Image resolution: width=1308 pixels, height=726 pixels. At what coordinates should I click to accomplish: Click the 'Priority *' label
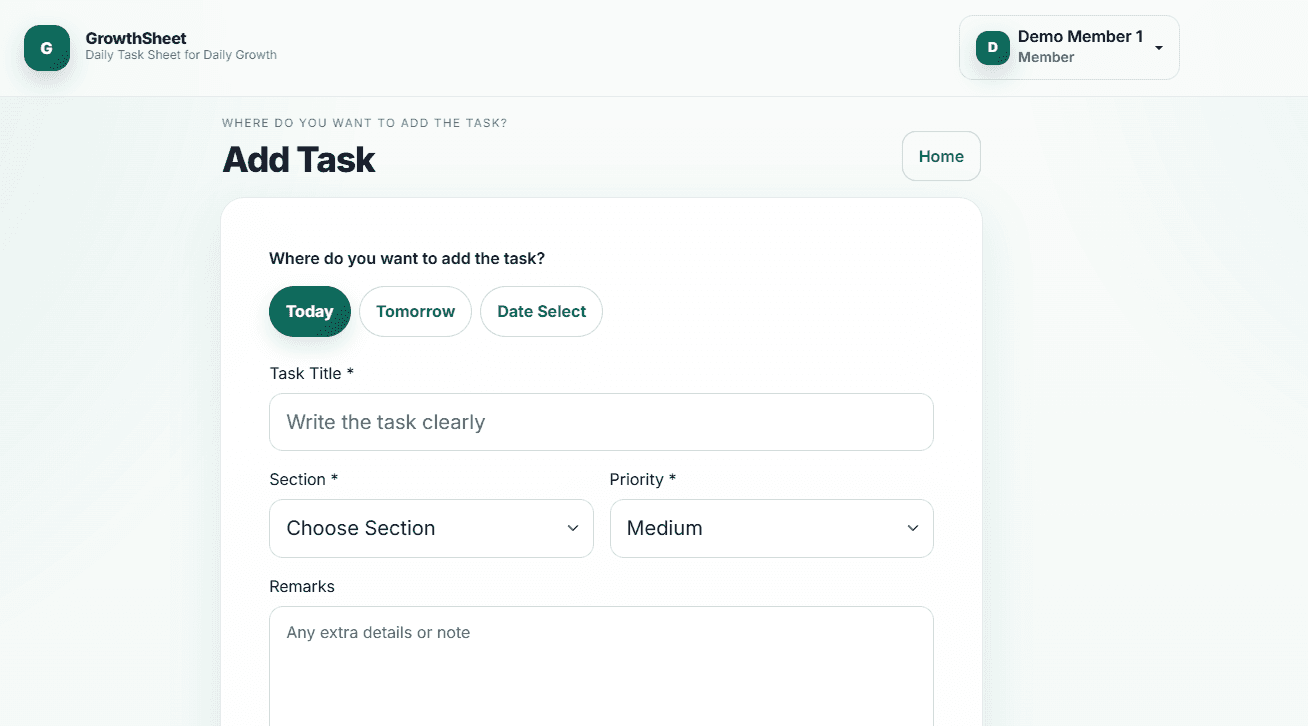pyautogui.click(x=643, y=479)
